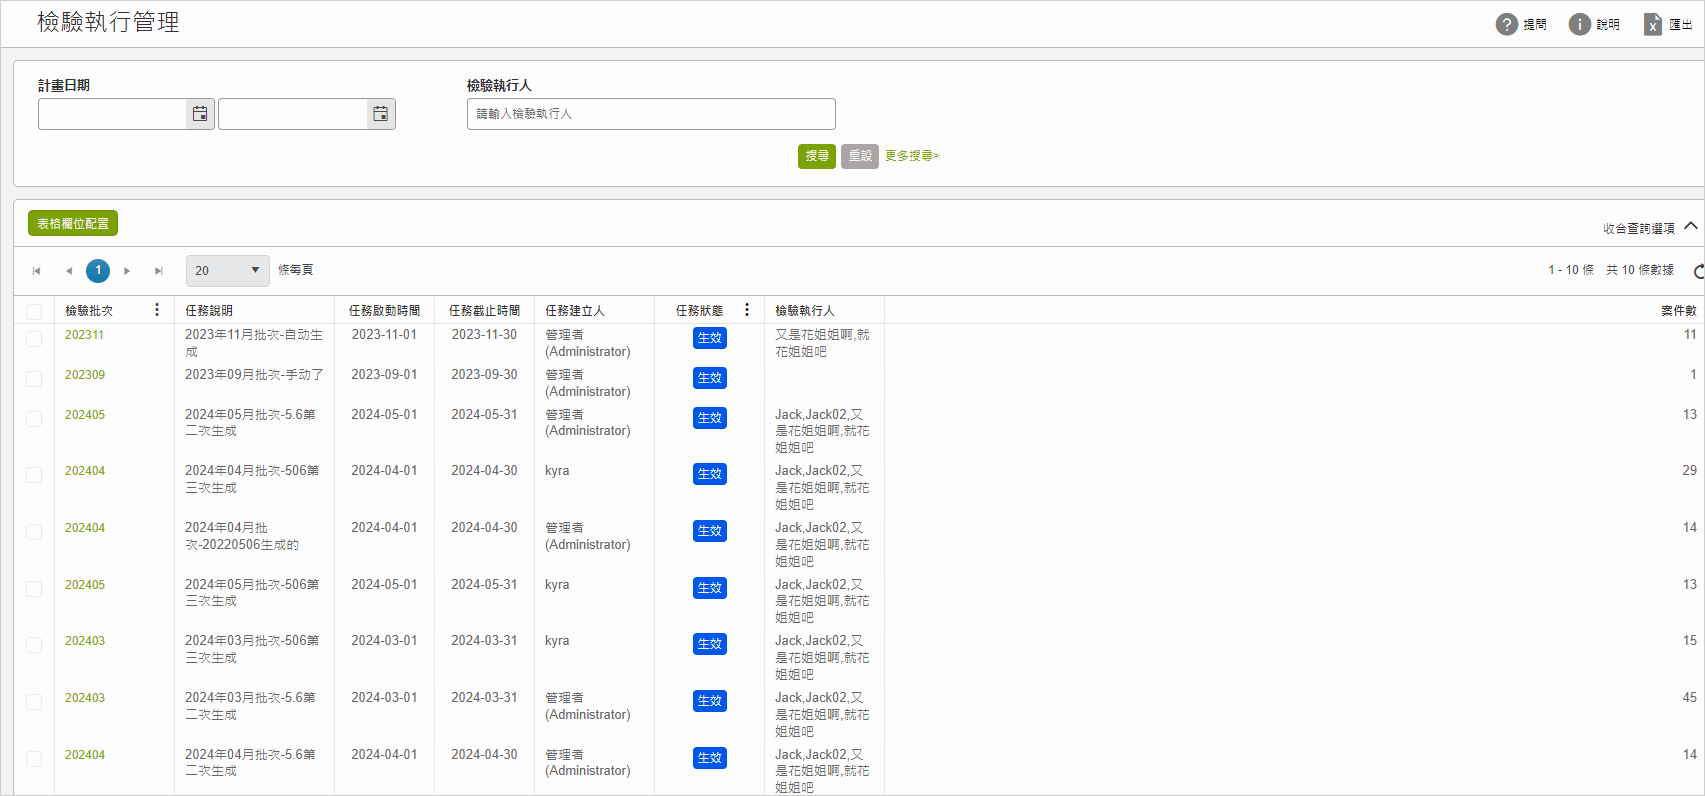Open the 提問 question mark icon
The height and width of the screenshot is (796, 1705).
pyautogui.click(x=1506, y=24)
